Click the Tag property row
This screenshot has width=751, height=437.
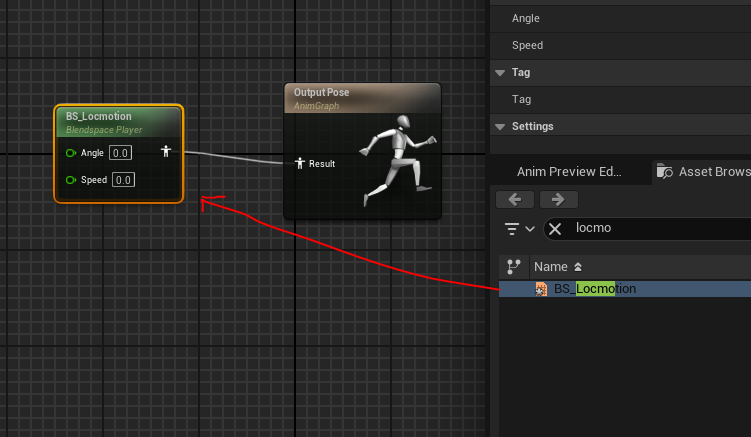coord(620,100)
